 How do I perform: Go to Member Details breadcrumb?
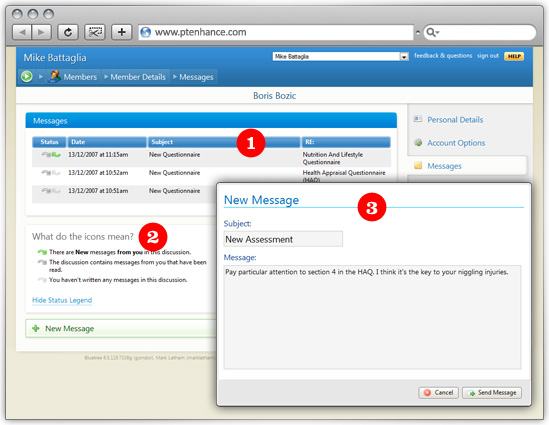click(x=138, y=77)
